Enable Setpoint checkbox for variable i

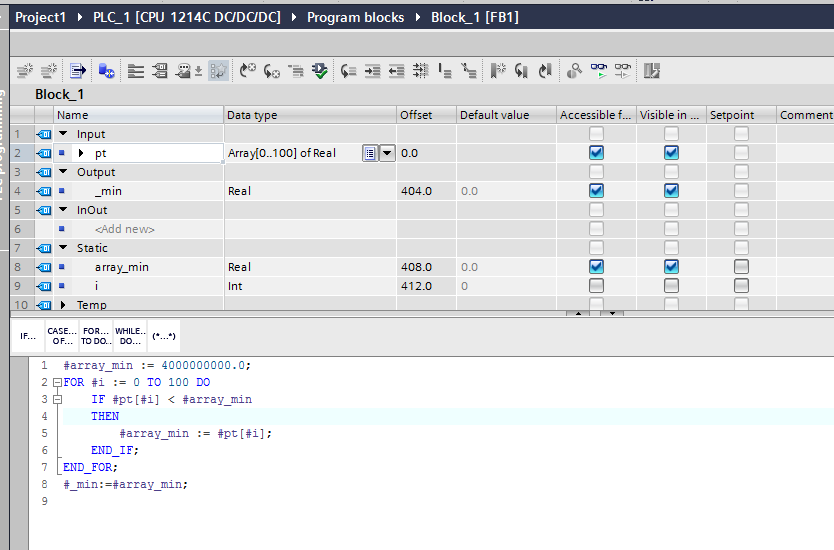pyautogui.click(x=741, y=286)
